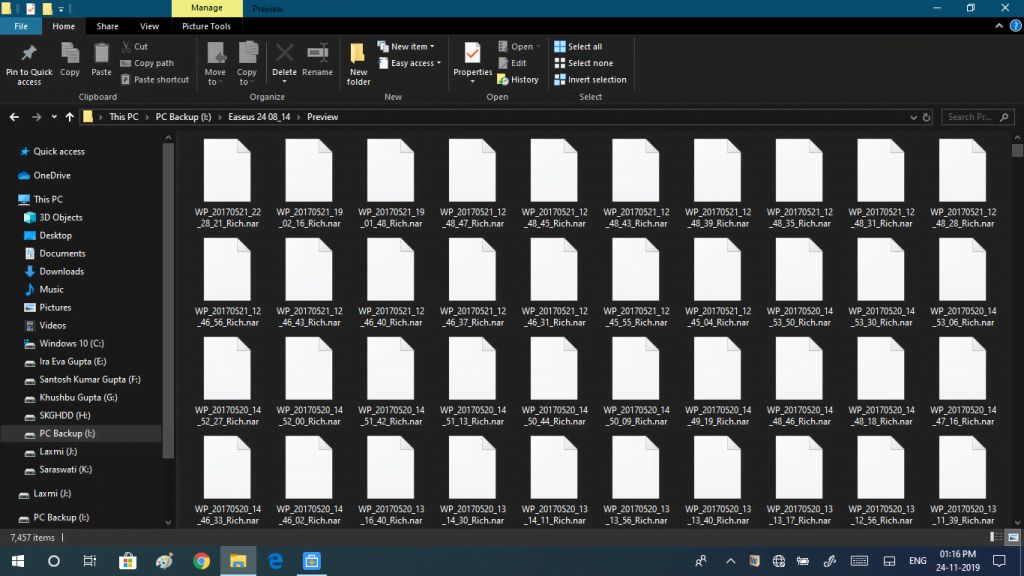Open the Copy to menu
This screenshot has height=576, width=1024.
coord(247,64)
